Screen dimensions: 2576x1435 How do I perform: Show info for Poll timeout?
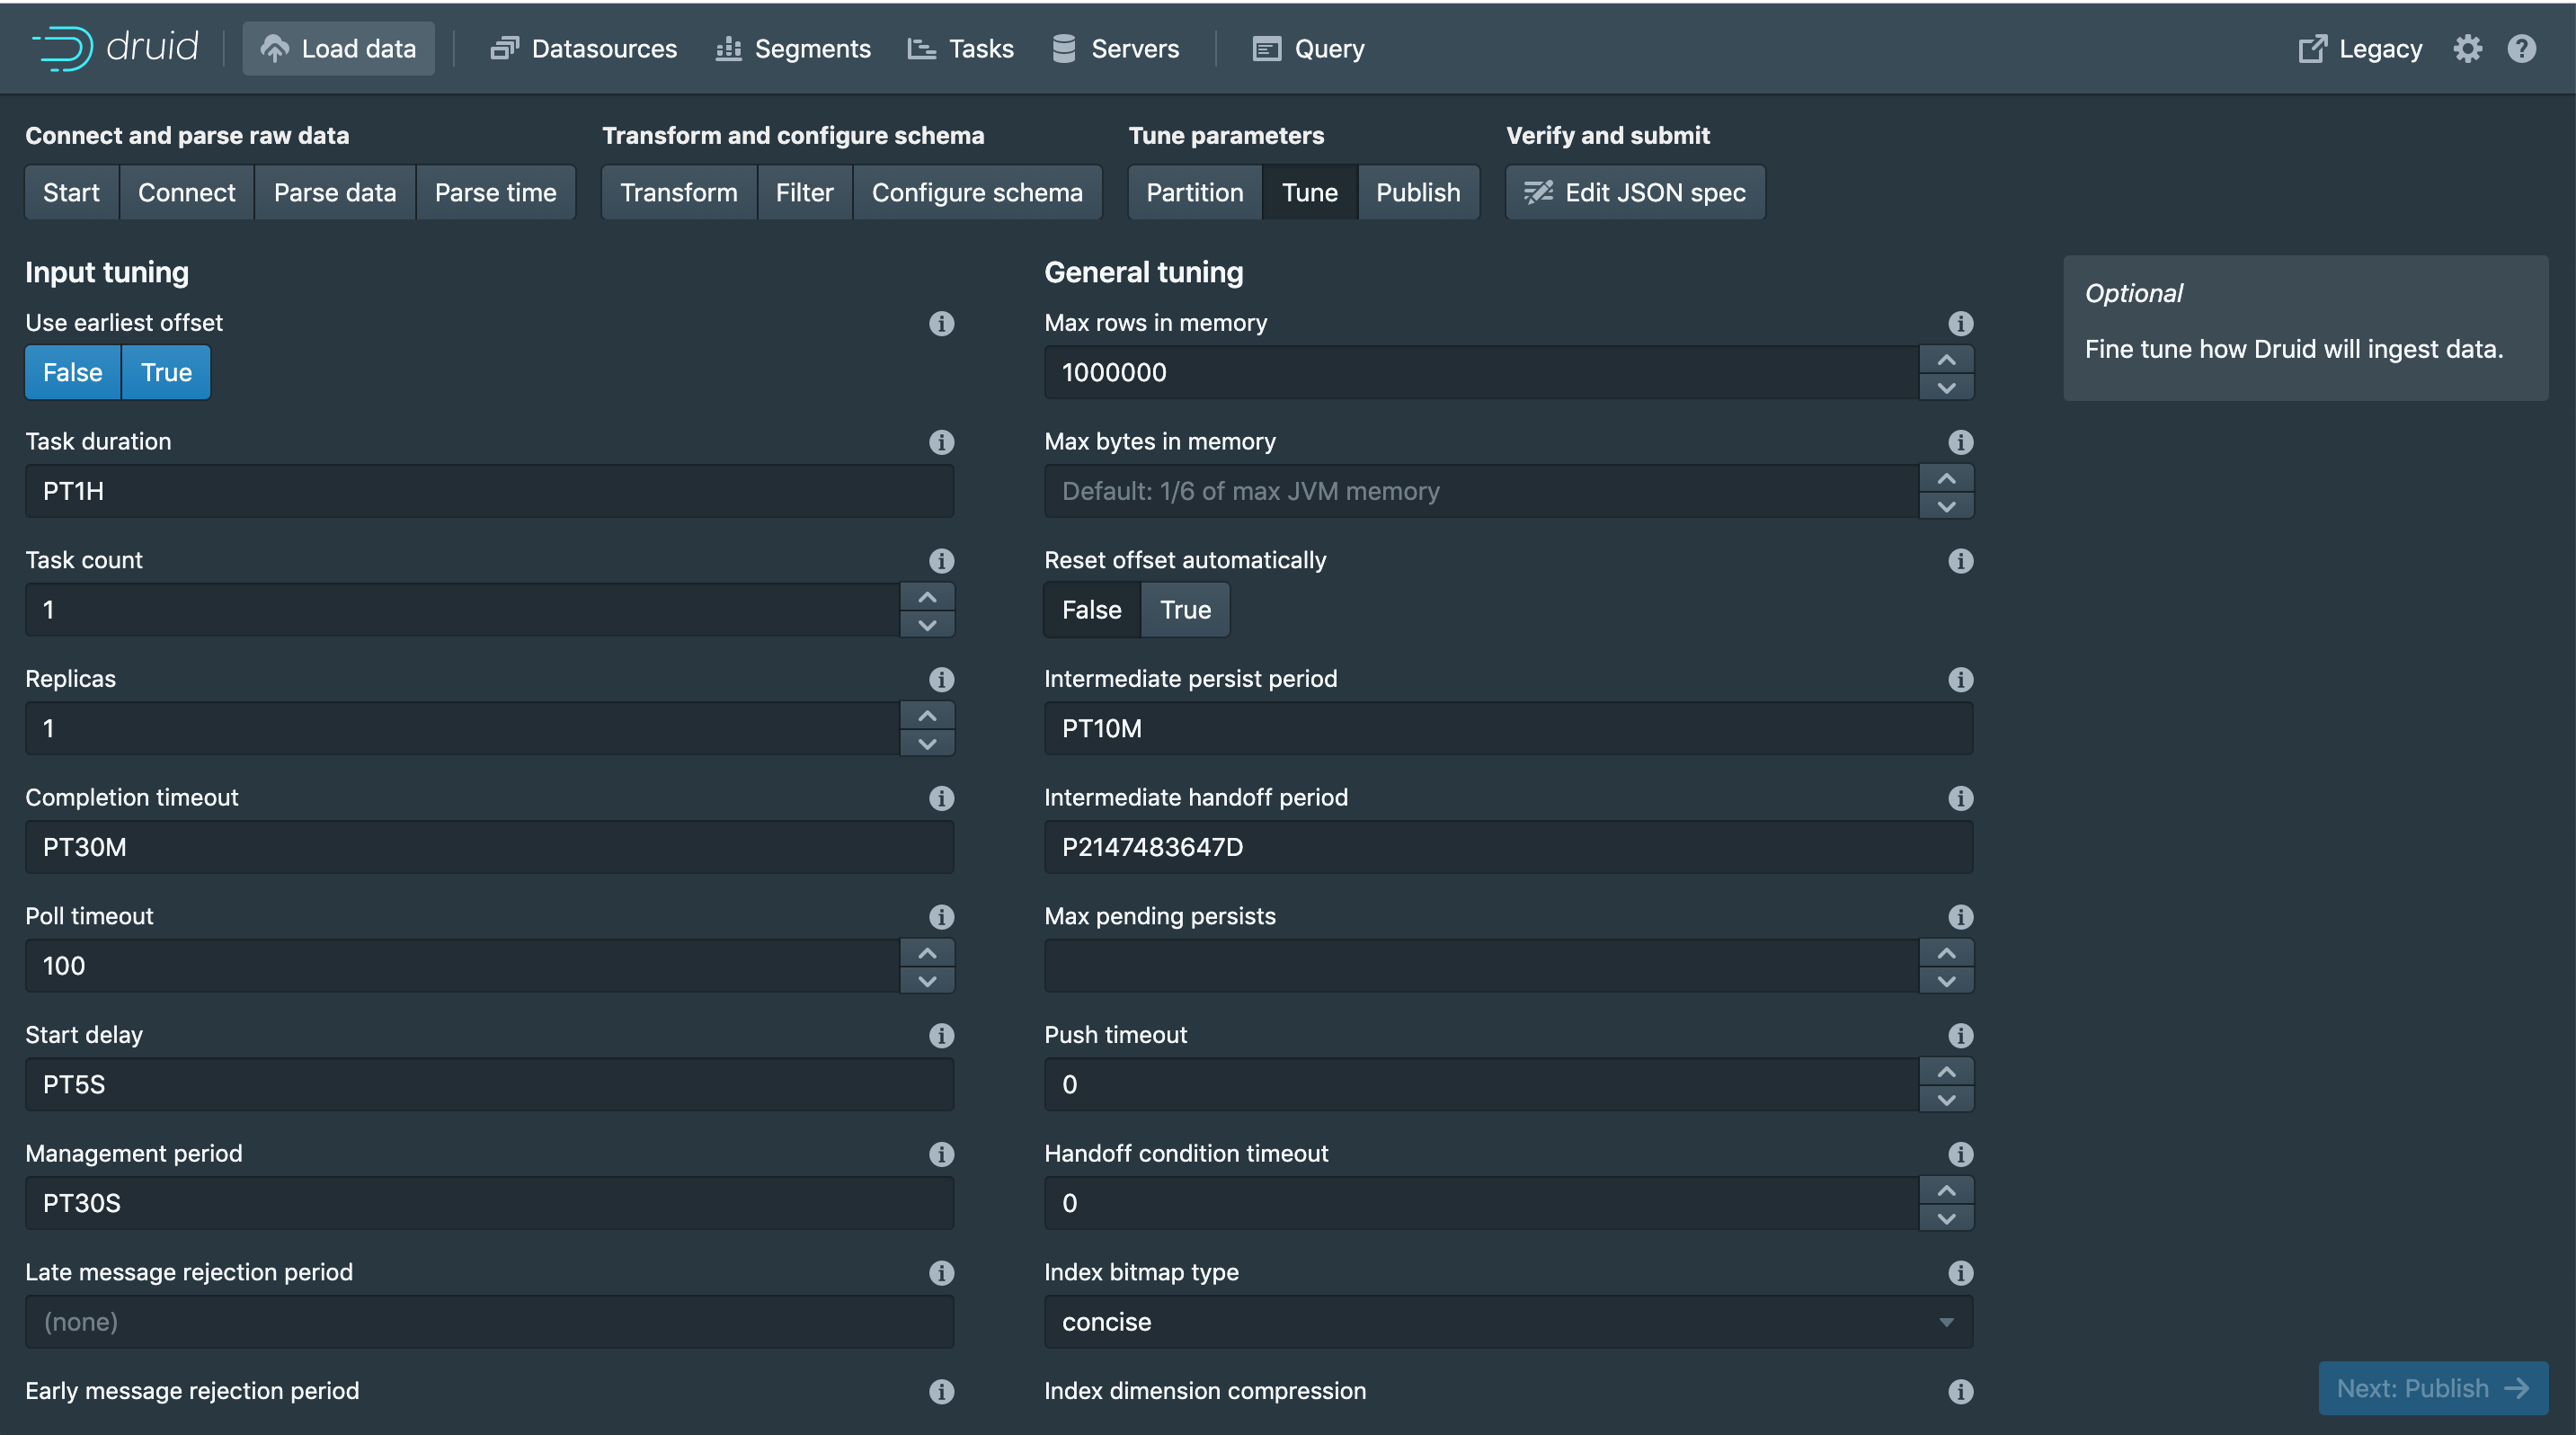click(941, 917)
